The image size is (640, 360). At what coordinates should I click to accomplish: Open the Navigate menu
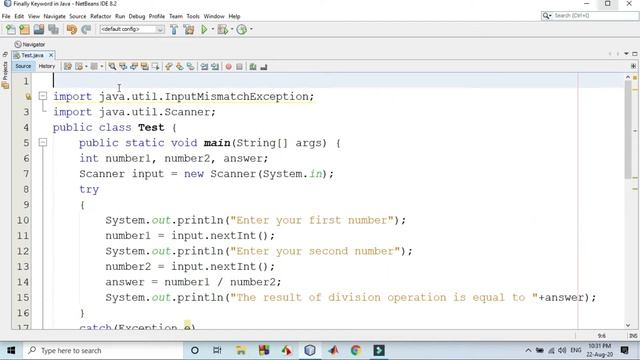[x=55, y=16]
